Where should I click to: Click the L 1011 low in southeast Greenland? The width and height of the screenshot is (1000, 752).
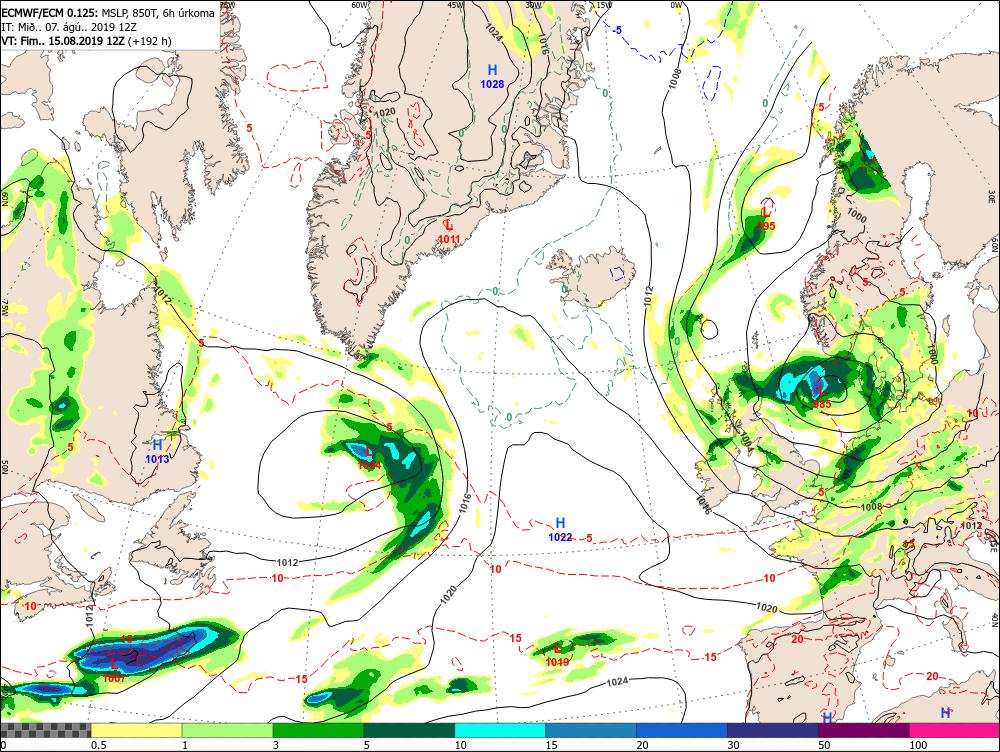click(449, 232)
